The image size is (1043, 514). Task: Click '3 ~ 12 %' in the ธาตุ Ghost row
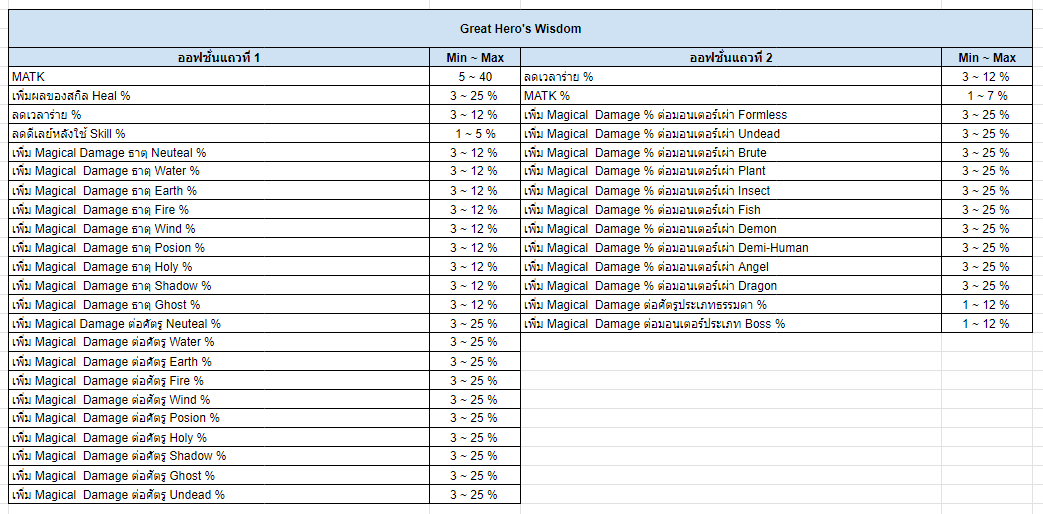[475, 305]
